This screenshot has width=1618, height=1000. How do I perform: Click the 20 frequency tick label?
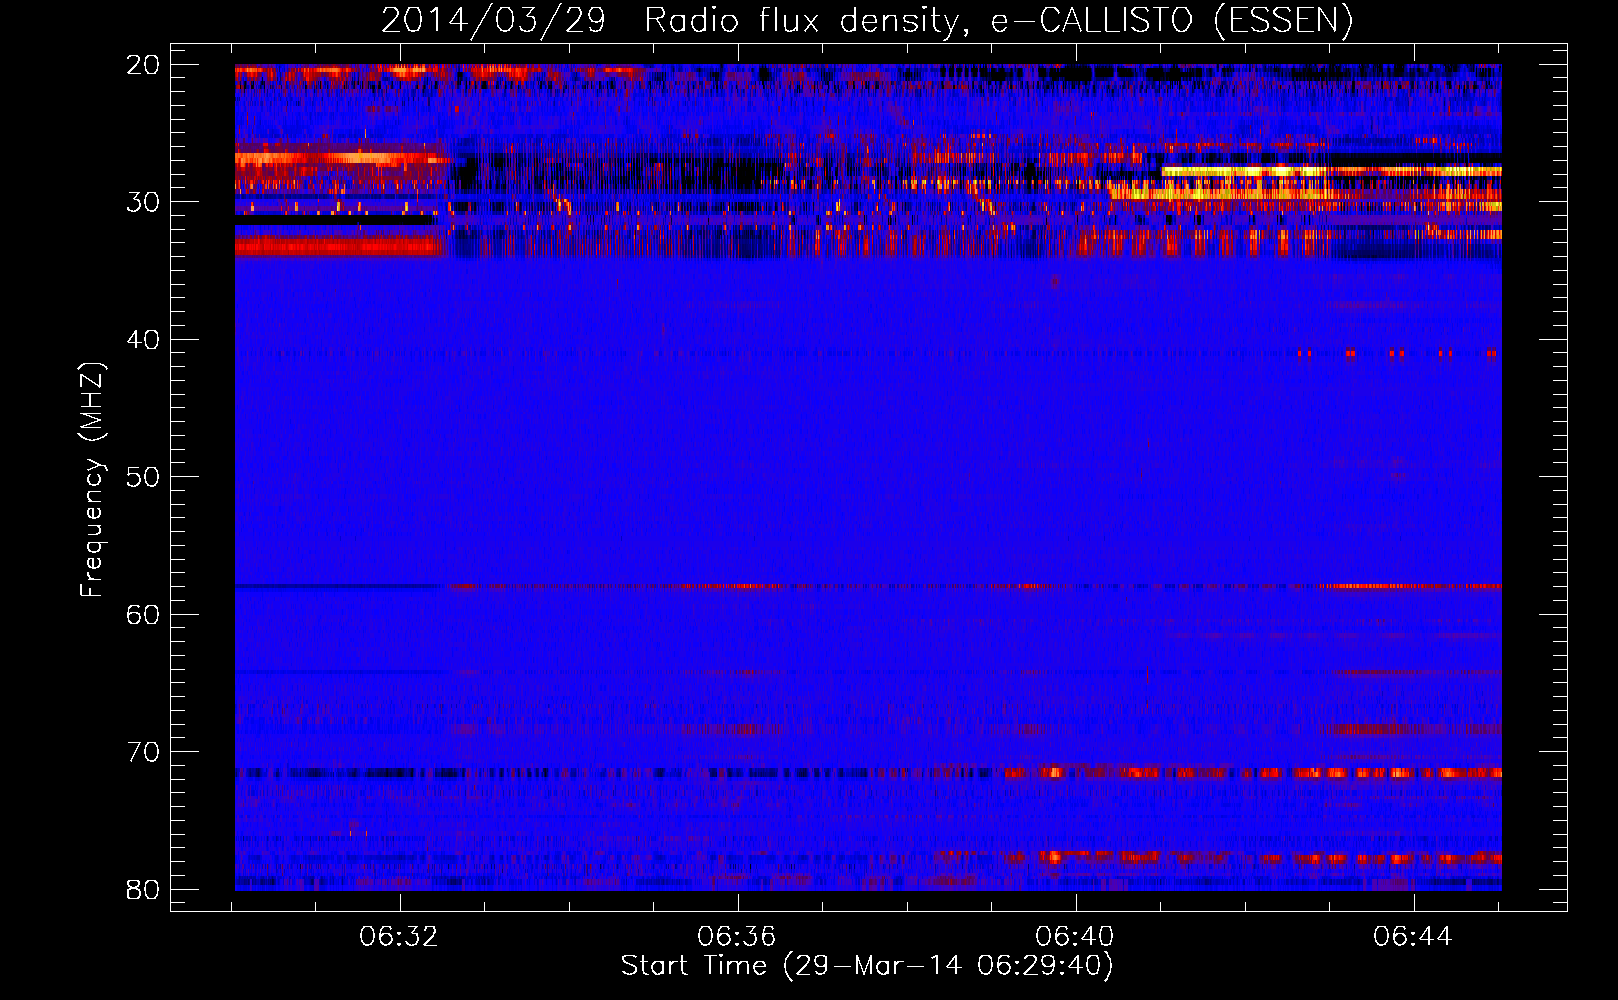pos(143,65)
